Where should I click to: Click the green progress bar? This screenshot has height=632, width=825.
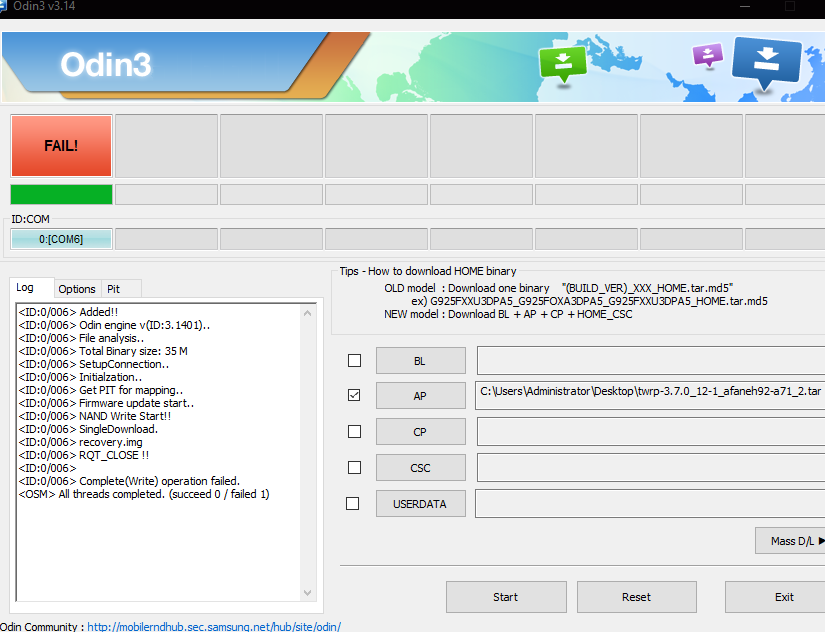click(x=62, y=194)
